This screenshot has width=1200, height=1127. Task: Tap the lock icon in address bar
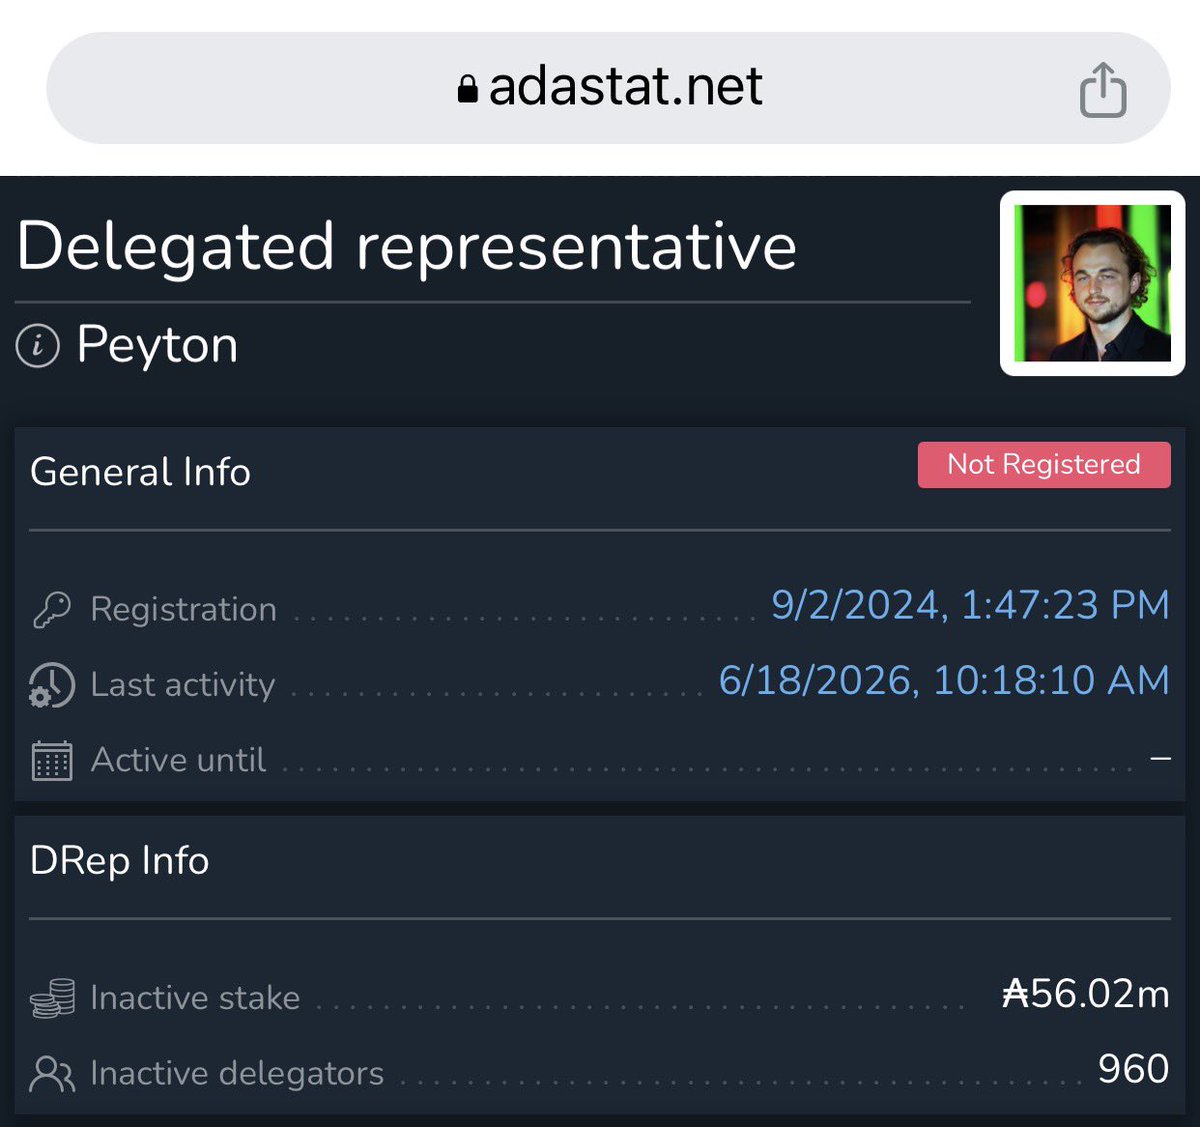coord(467,89)
